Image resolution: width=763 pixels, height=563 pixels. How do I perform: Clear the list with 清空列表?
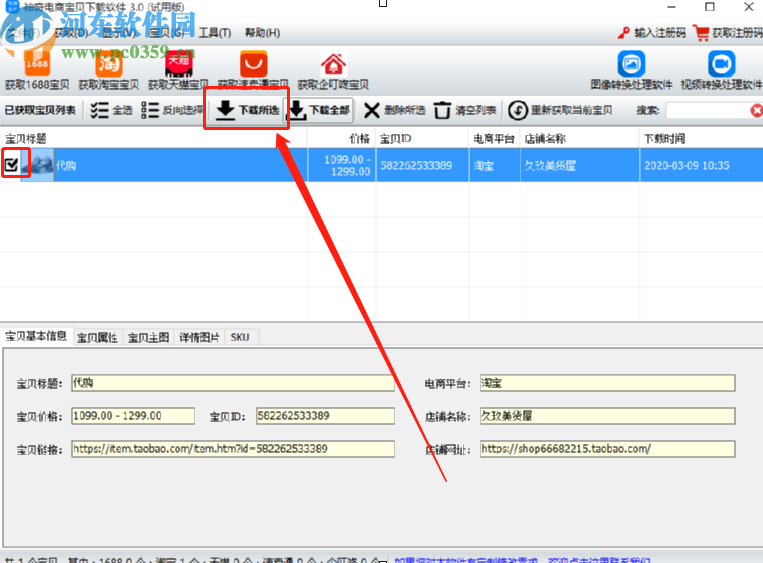click(x=465, y=110)
